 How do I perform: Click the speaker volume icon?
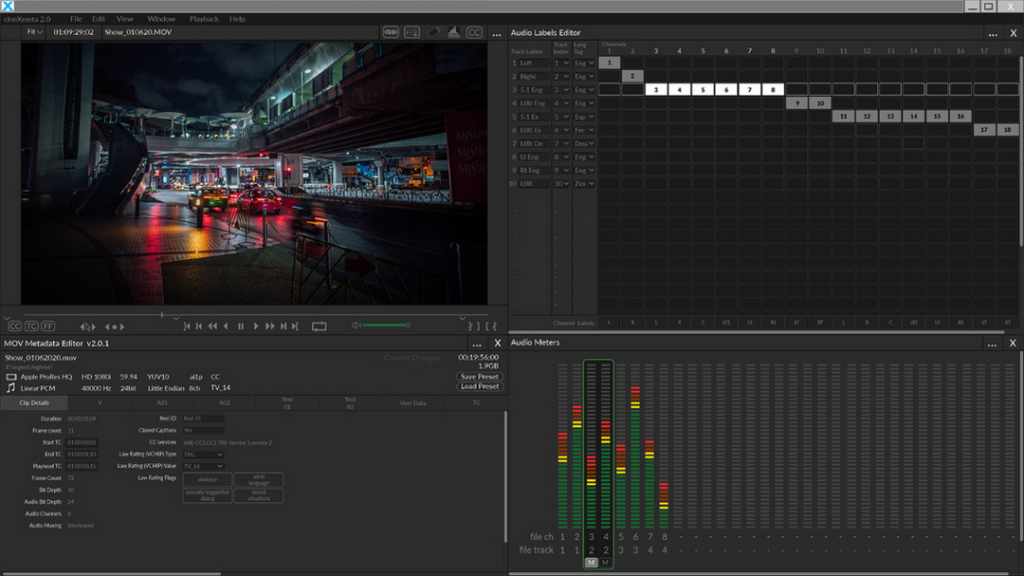coord(356,326)
